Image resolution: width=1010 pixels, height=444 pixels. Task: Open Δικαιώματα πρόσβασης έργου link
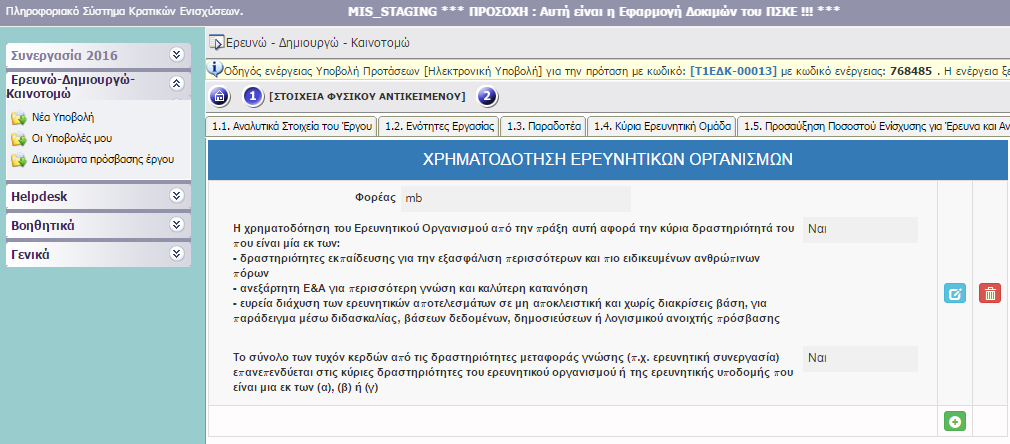[x=103, y=159]
